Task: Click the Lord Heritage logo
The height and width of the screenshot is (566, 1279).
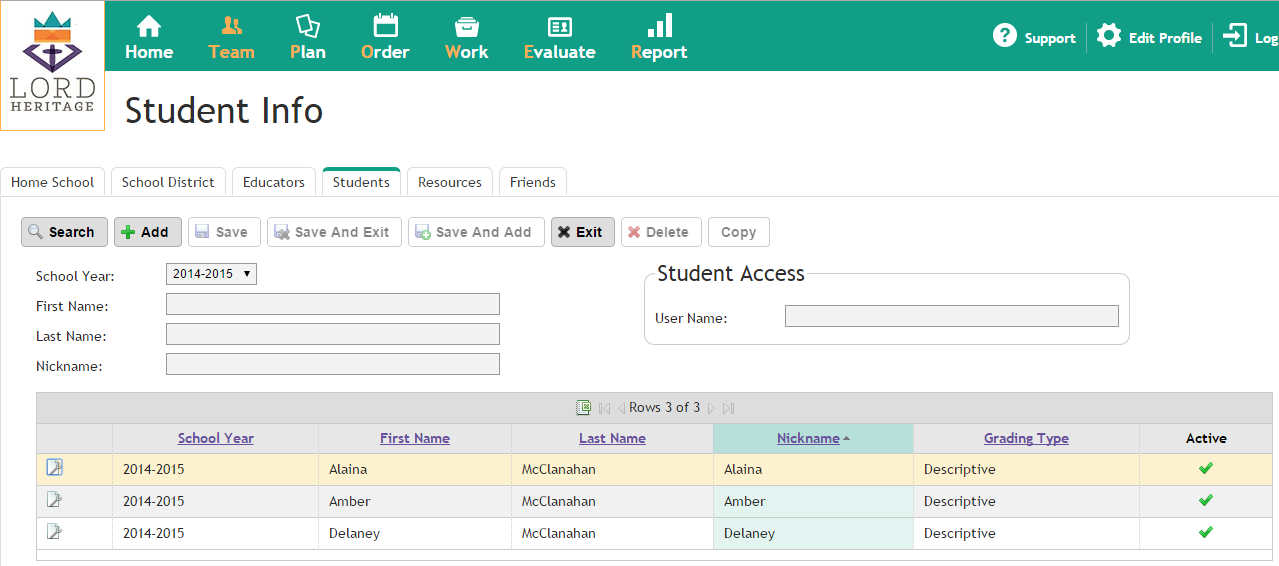Action: click(x=52, y=65)
